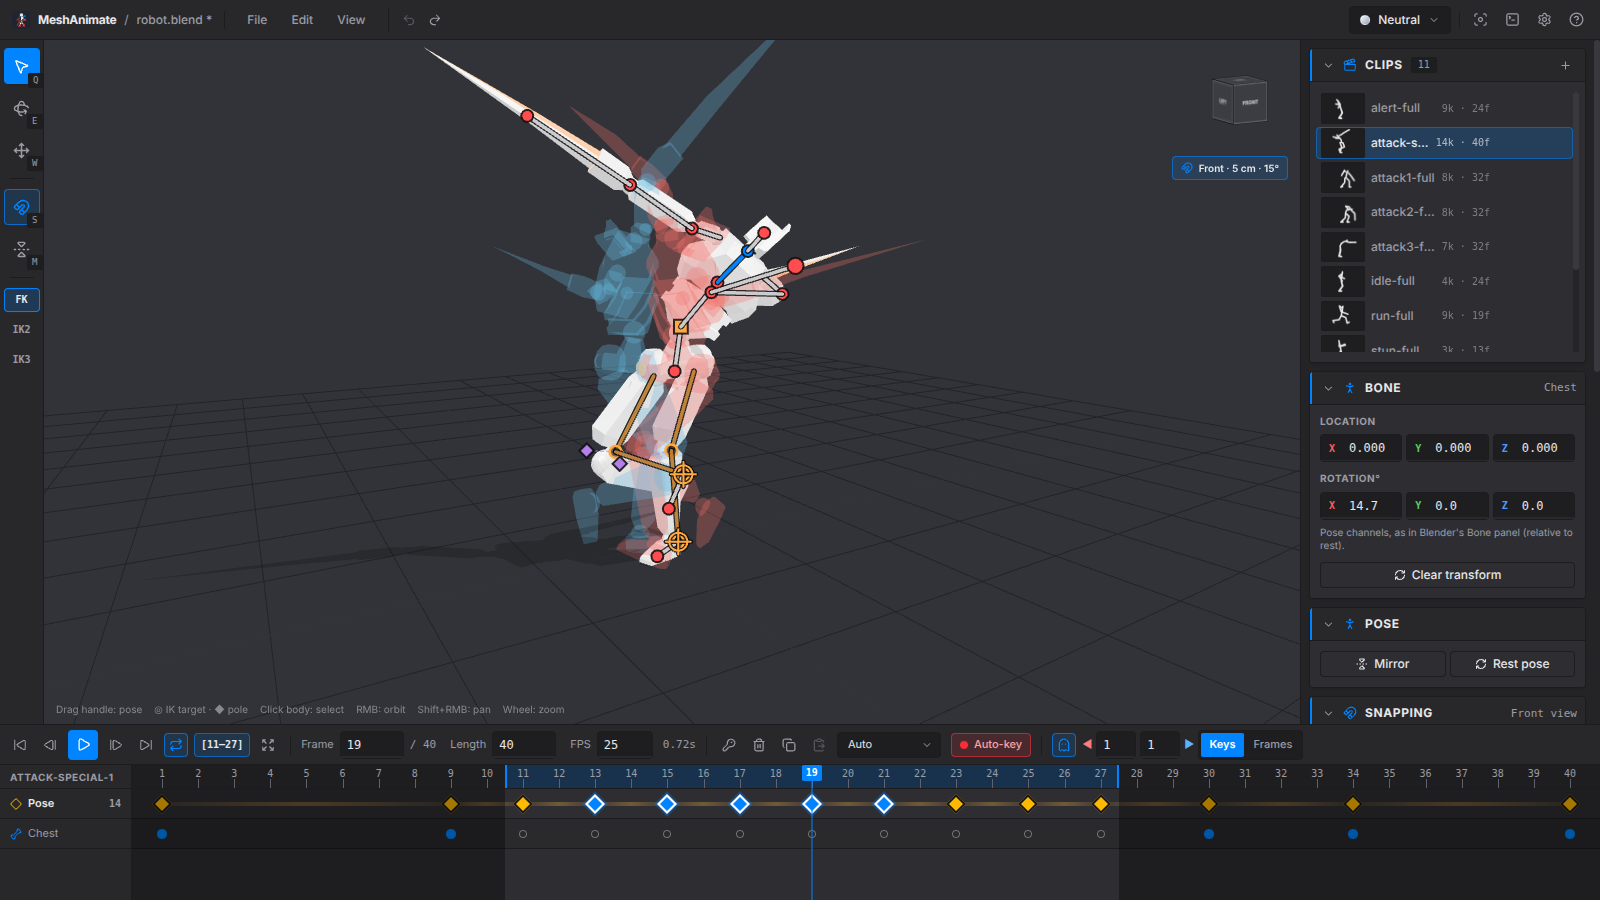Click the Rest pose button
Screen dimensions: 1600x900
click(x=1512, y=664)
